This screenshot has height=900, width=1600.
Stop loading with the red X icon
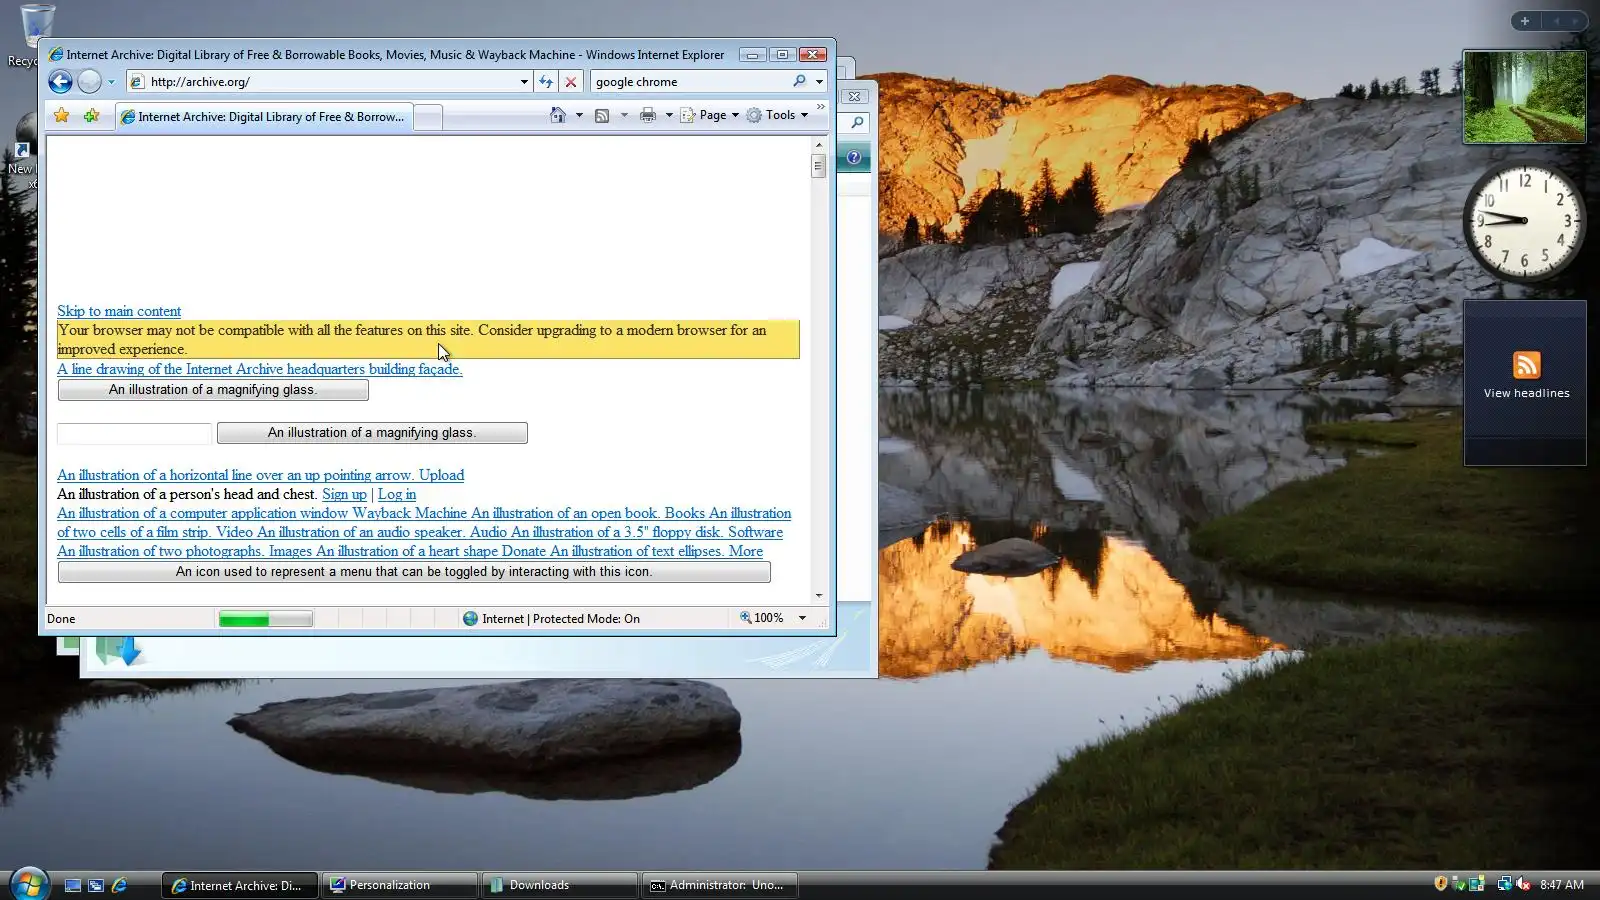[571, 82]
